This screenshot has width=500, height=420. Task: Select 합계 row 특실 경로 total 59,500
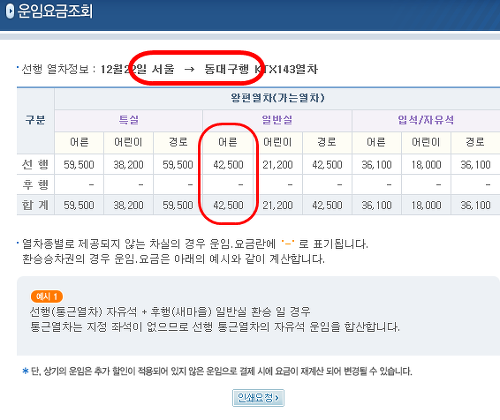tap(178, 205)
